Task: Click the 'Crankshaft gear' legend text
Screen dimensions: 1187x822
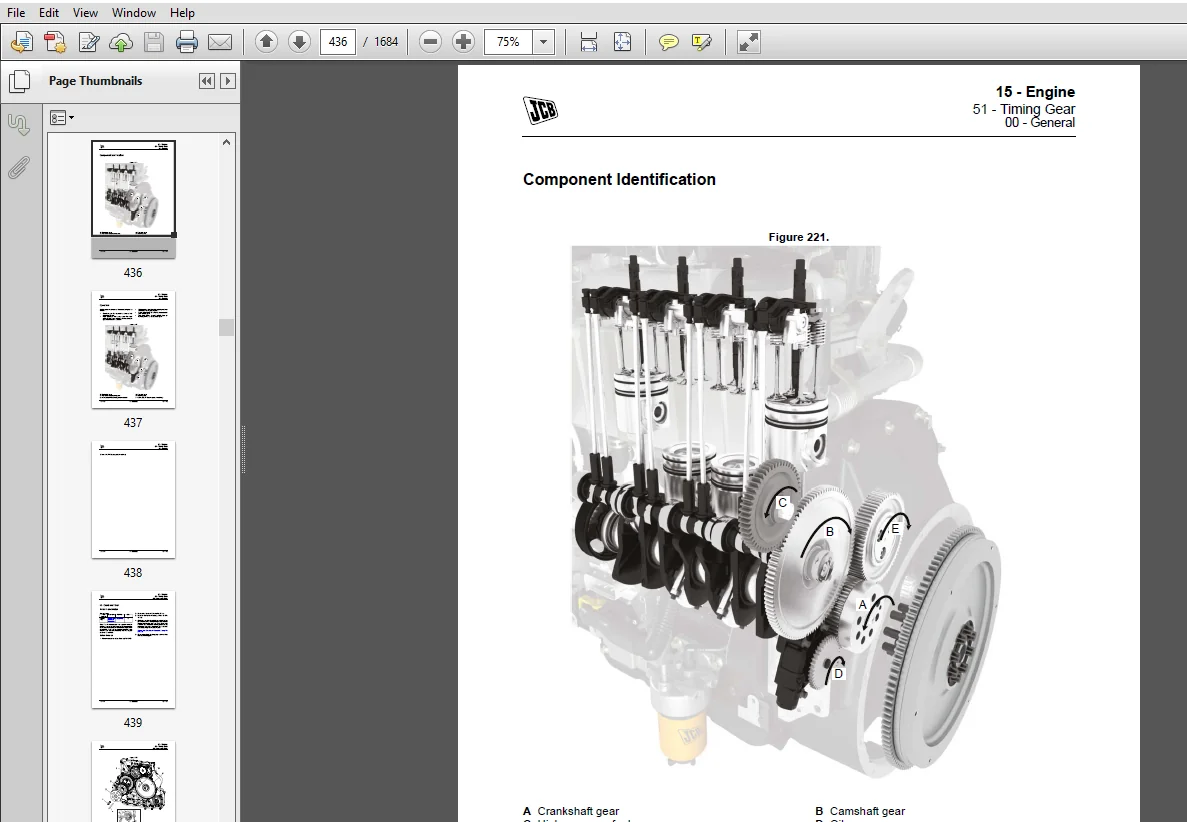Action: click(x=578, y=811)
